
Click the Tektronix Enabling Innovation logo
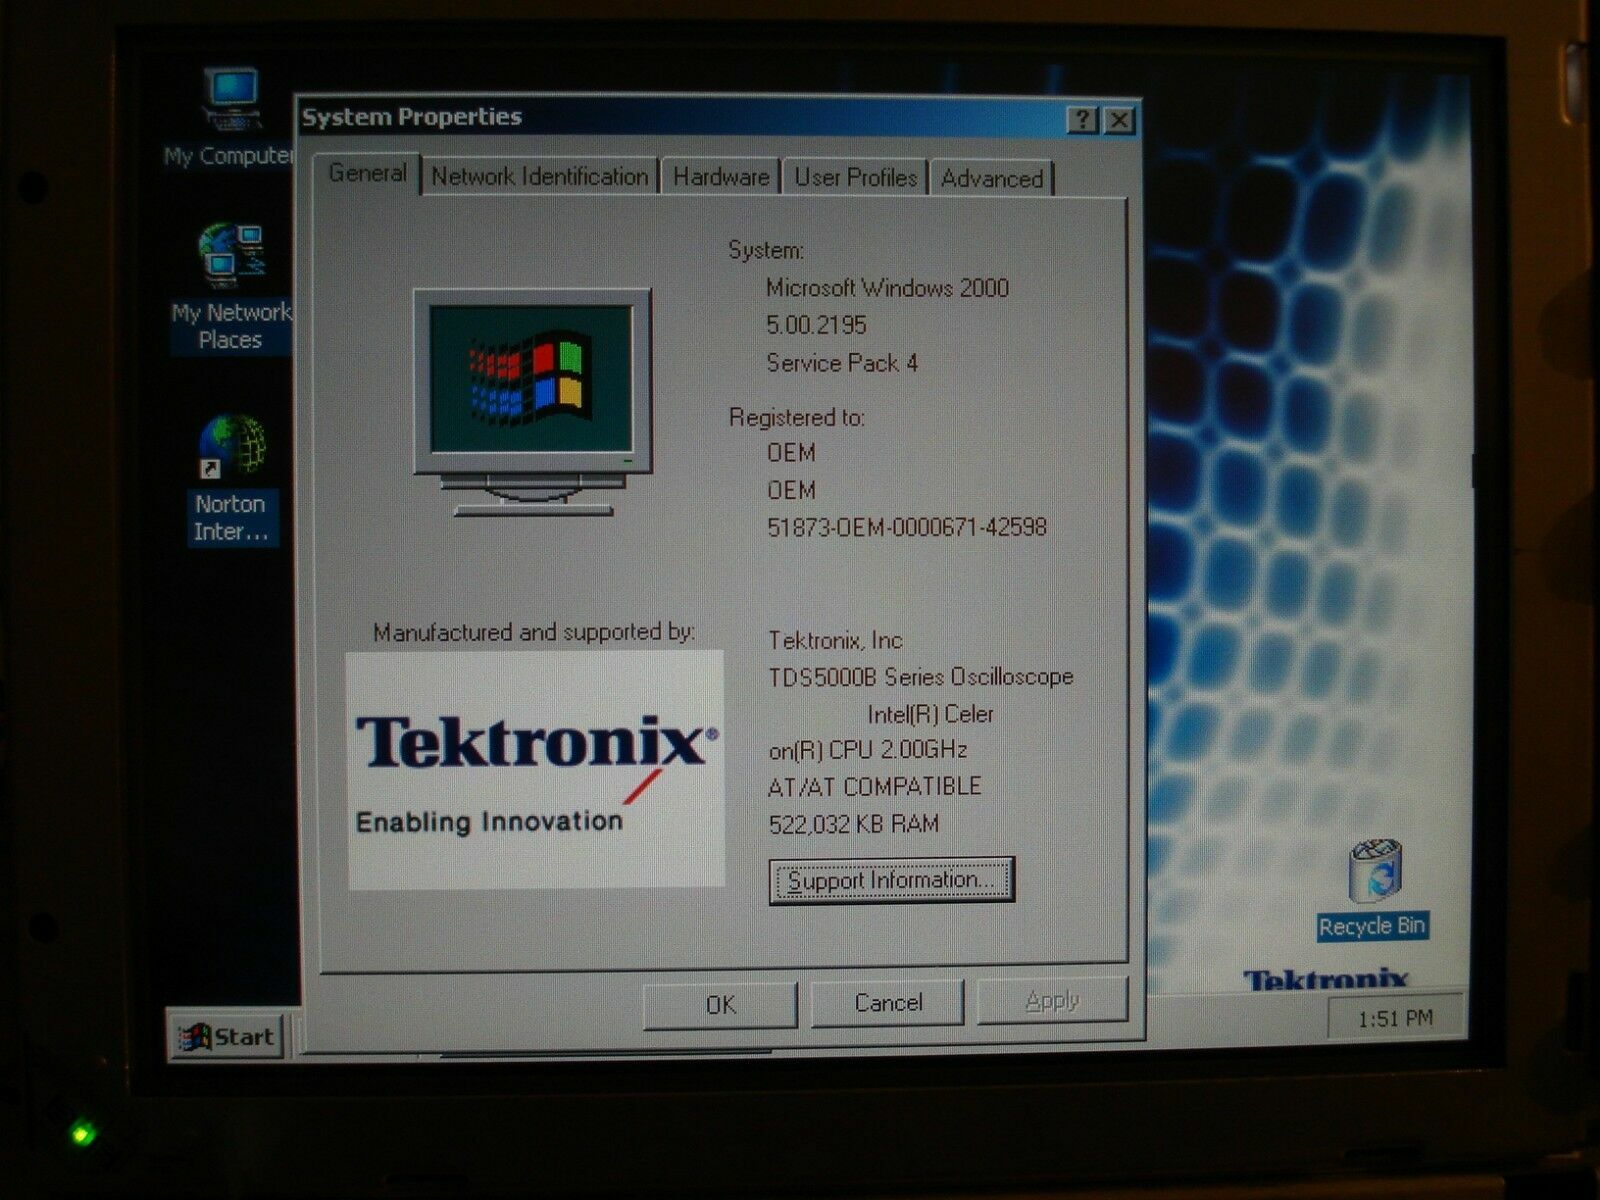535,769
